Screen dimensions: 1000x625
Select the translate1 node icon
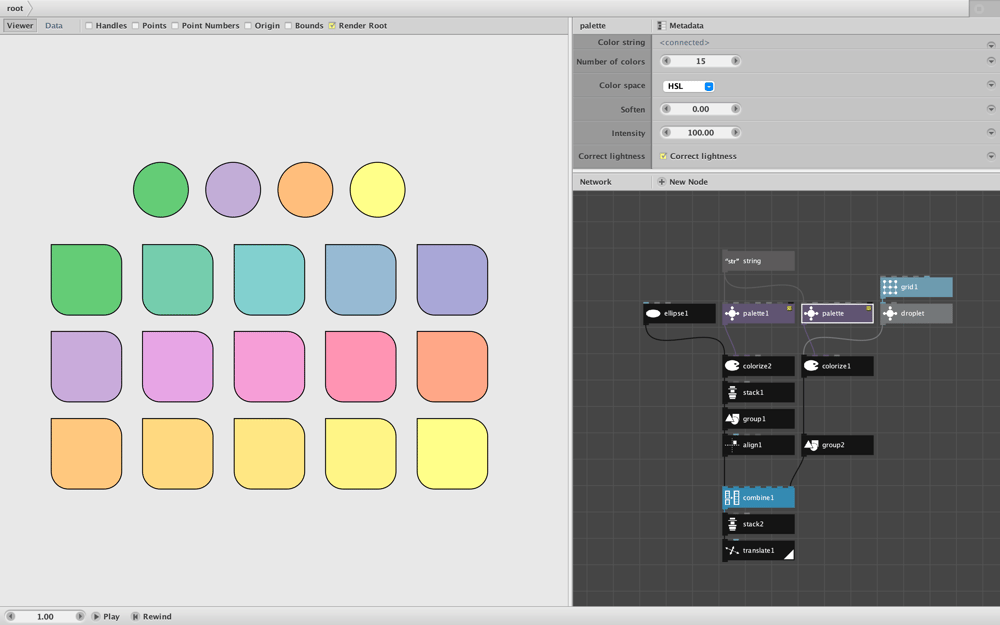coord(732,550)
